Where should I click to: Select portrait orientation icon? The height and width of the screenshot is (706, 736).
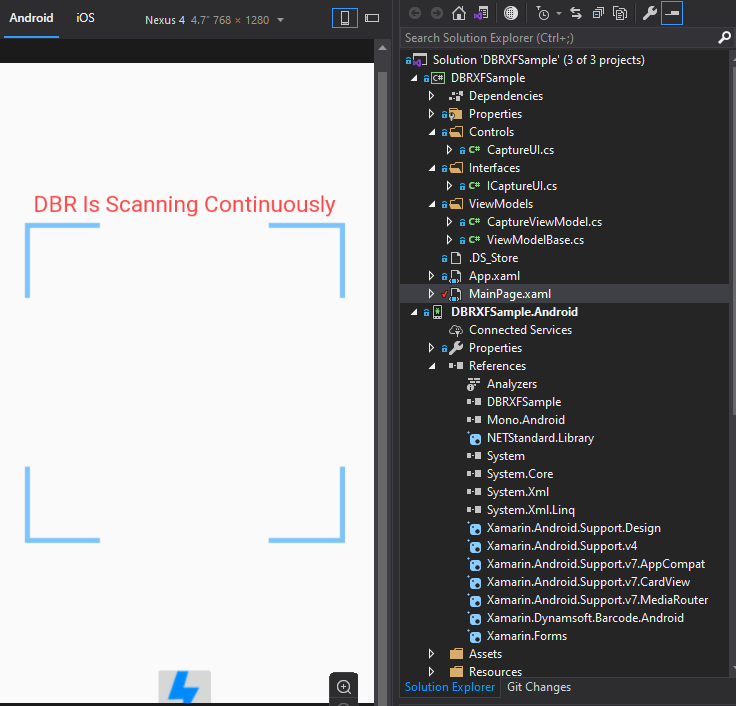tap(345, 18)
